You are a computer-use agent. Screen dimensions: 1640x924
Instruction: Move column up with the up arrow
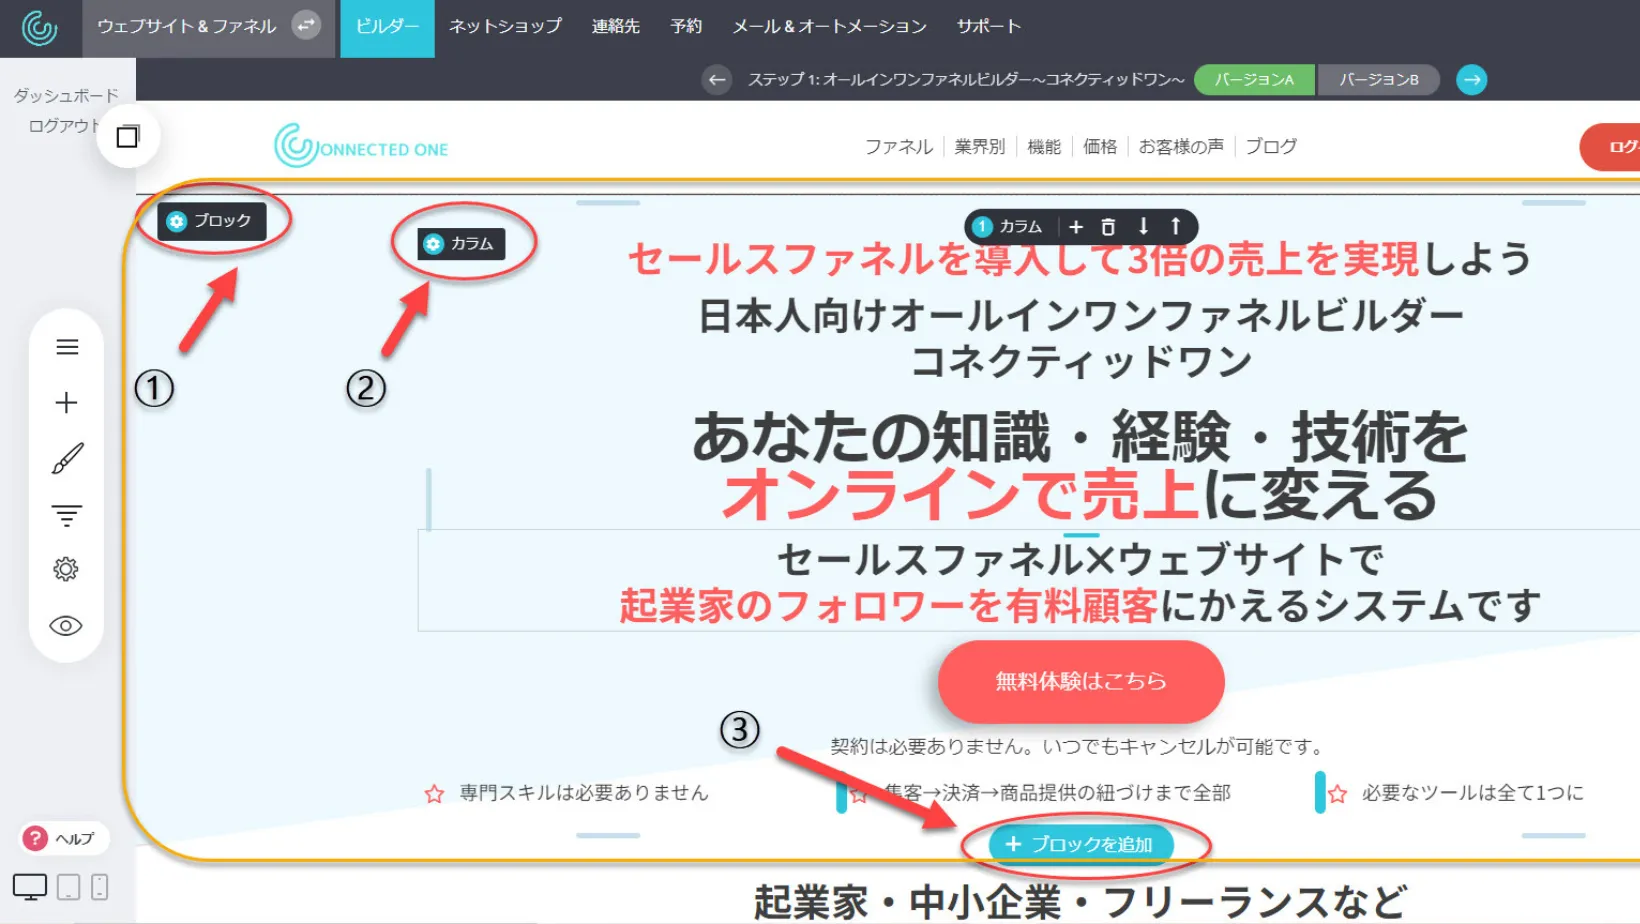point(1176,227)
